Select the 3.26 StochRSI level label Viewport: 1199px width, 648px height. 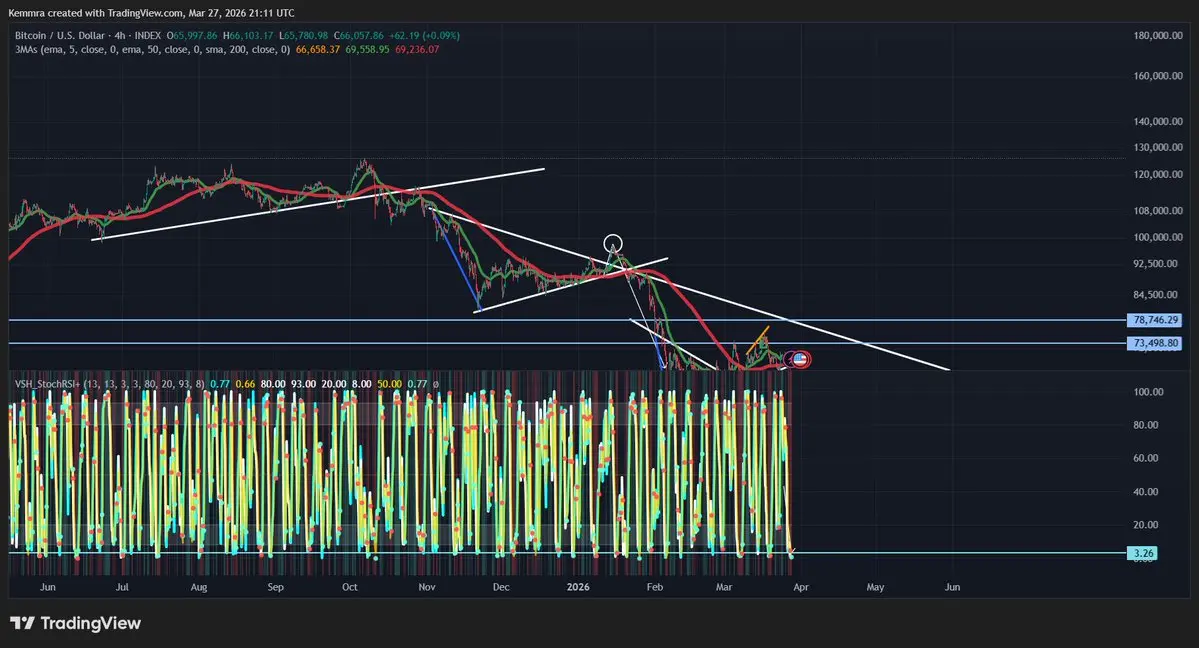[x=1142, y=553]
